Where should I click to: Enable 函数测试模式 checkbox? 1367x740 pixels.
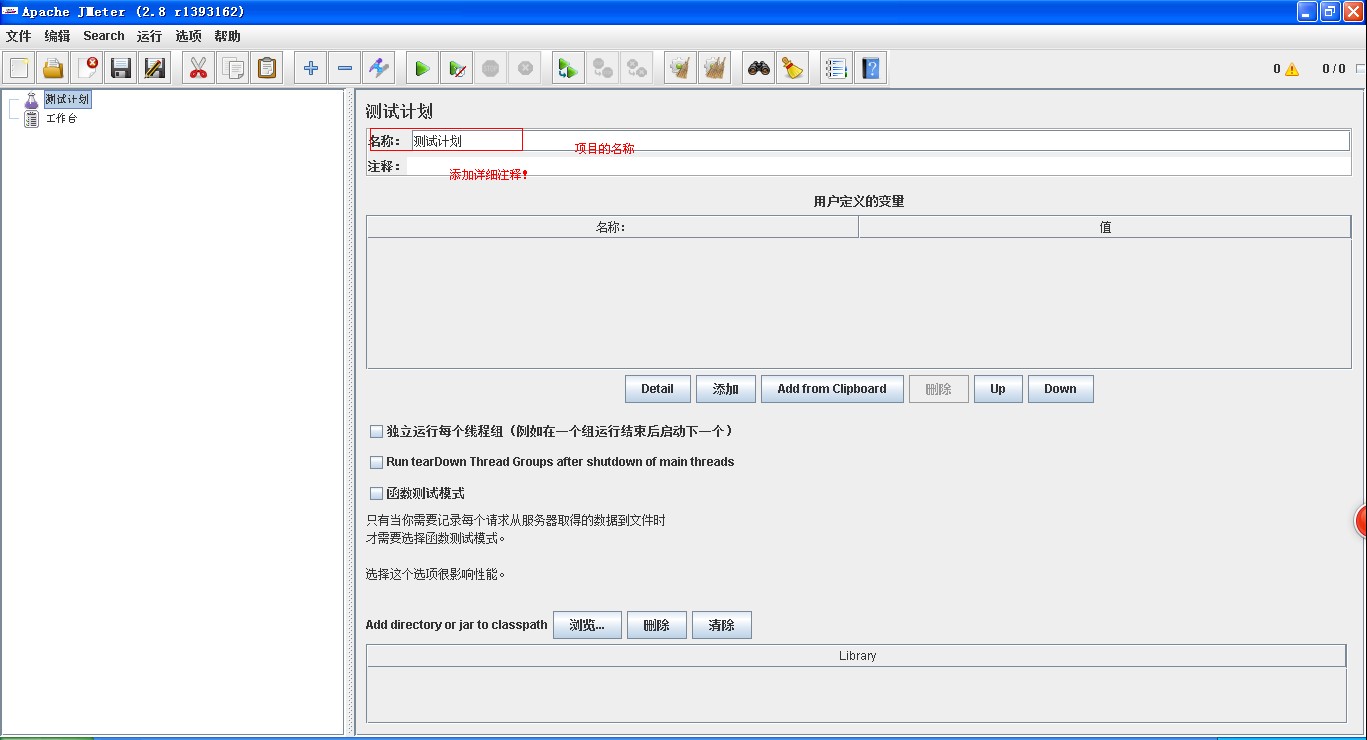[376, 493]
